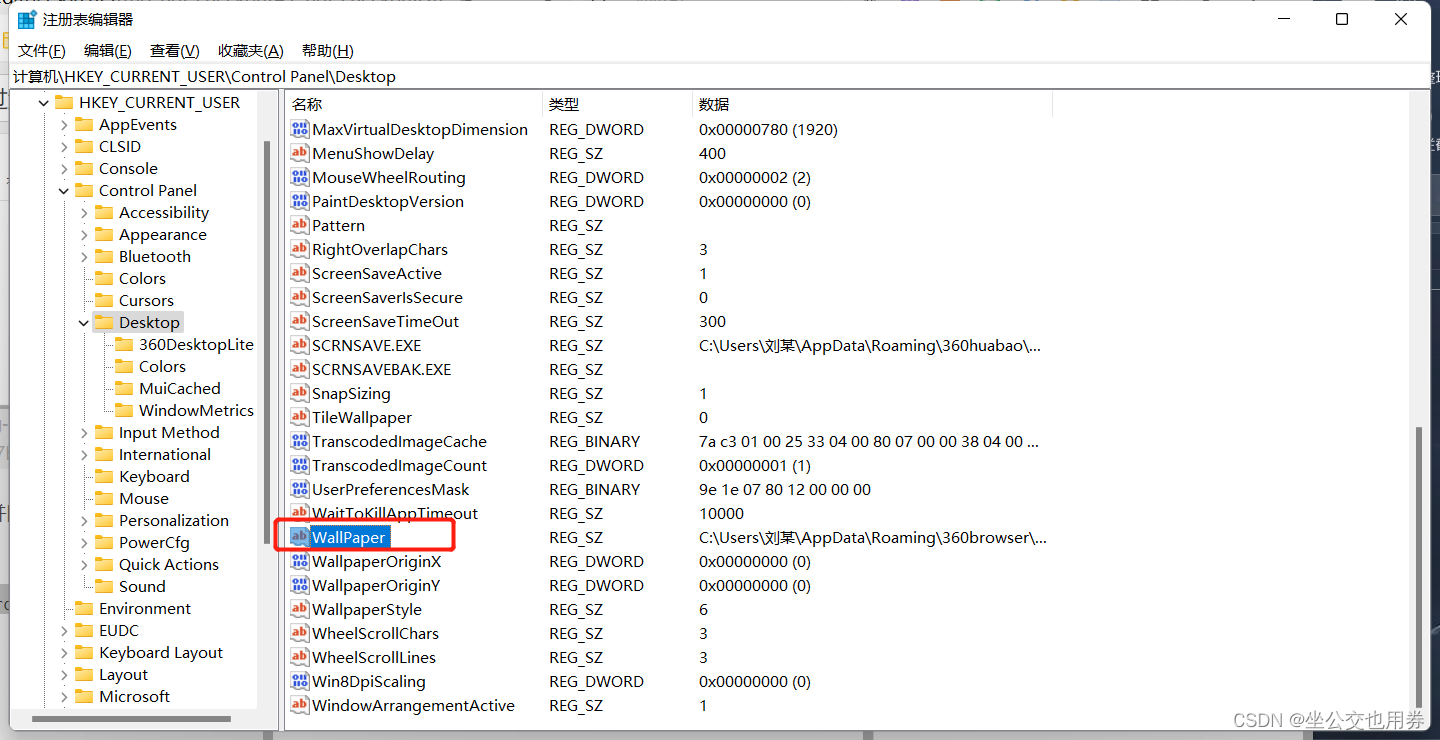Expand the Appearance key arrow

pos(84,234)
